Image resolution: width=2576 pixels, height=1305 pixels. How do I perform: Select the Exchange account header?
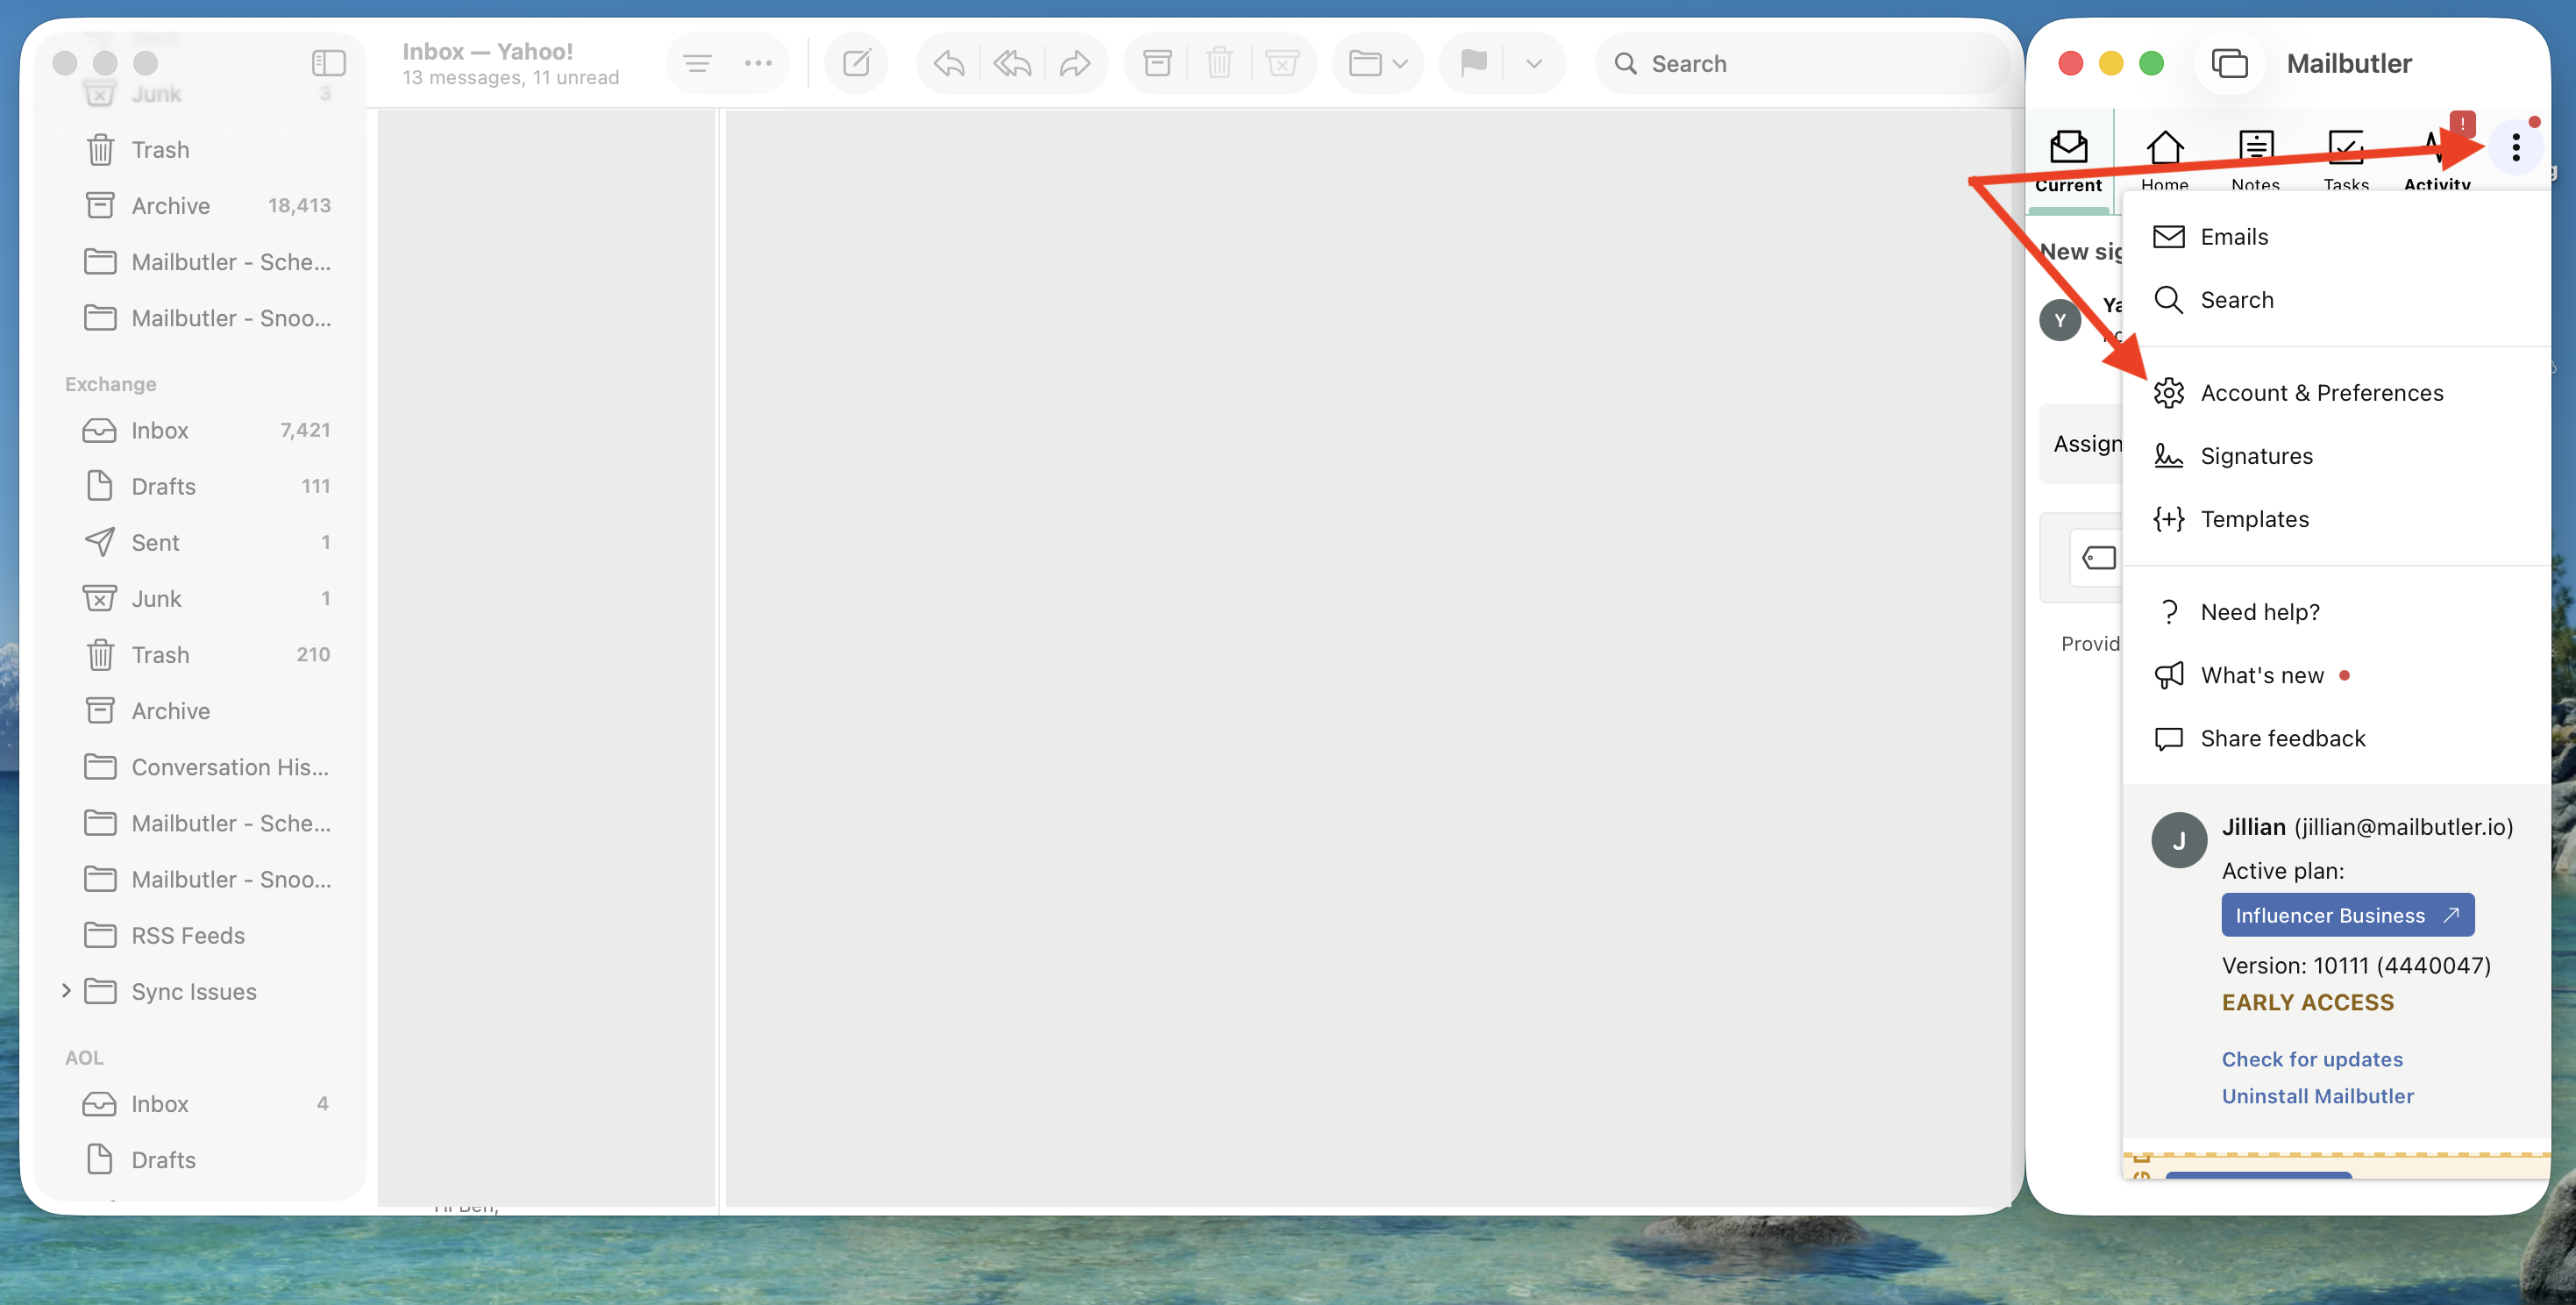click(x=110, y=384)
